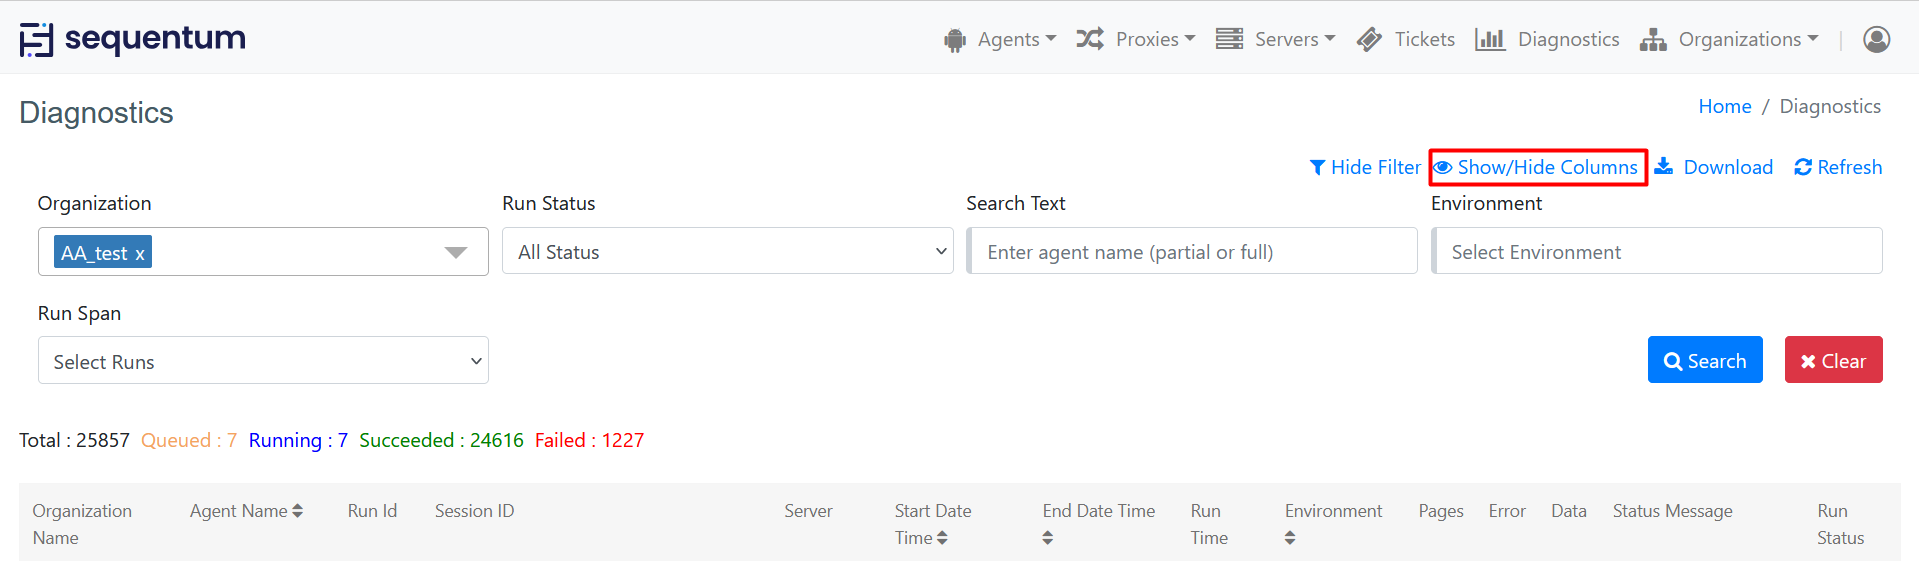Open the Run Span select box
This screenshot has width=1919, height=561.
[263, 361]
